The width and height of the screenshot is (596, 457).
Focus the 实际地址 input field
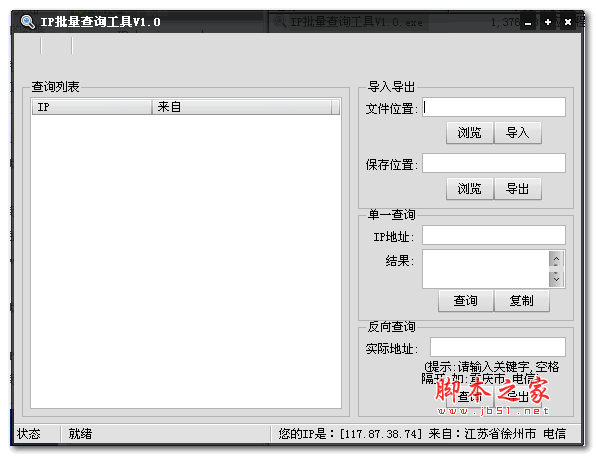tap(498, 347)
